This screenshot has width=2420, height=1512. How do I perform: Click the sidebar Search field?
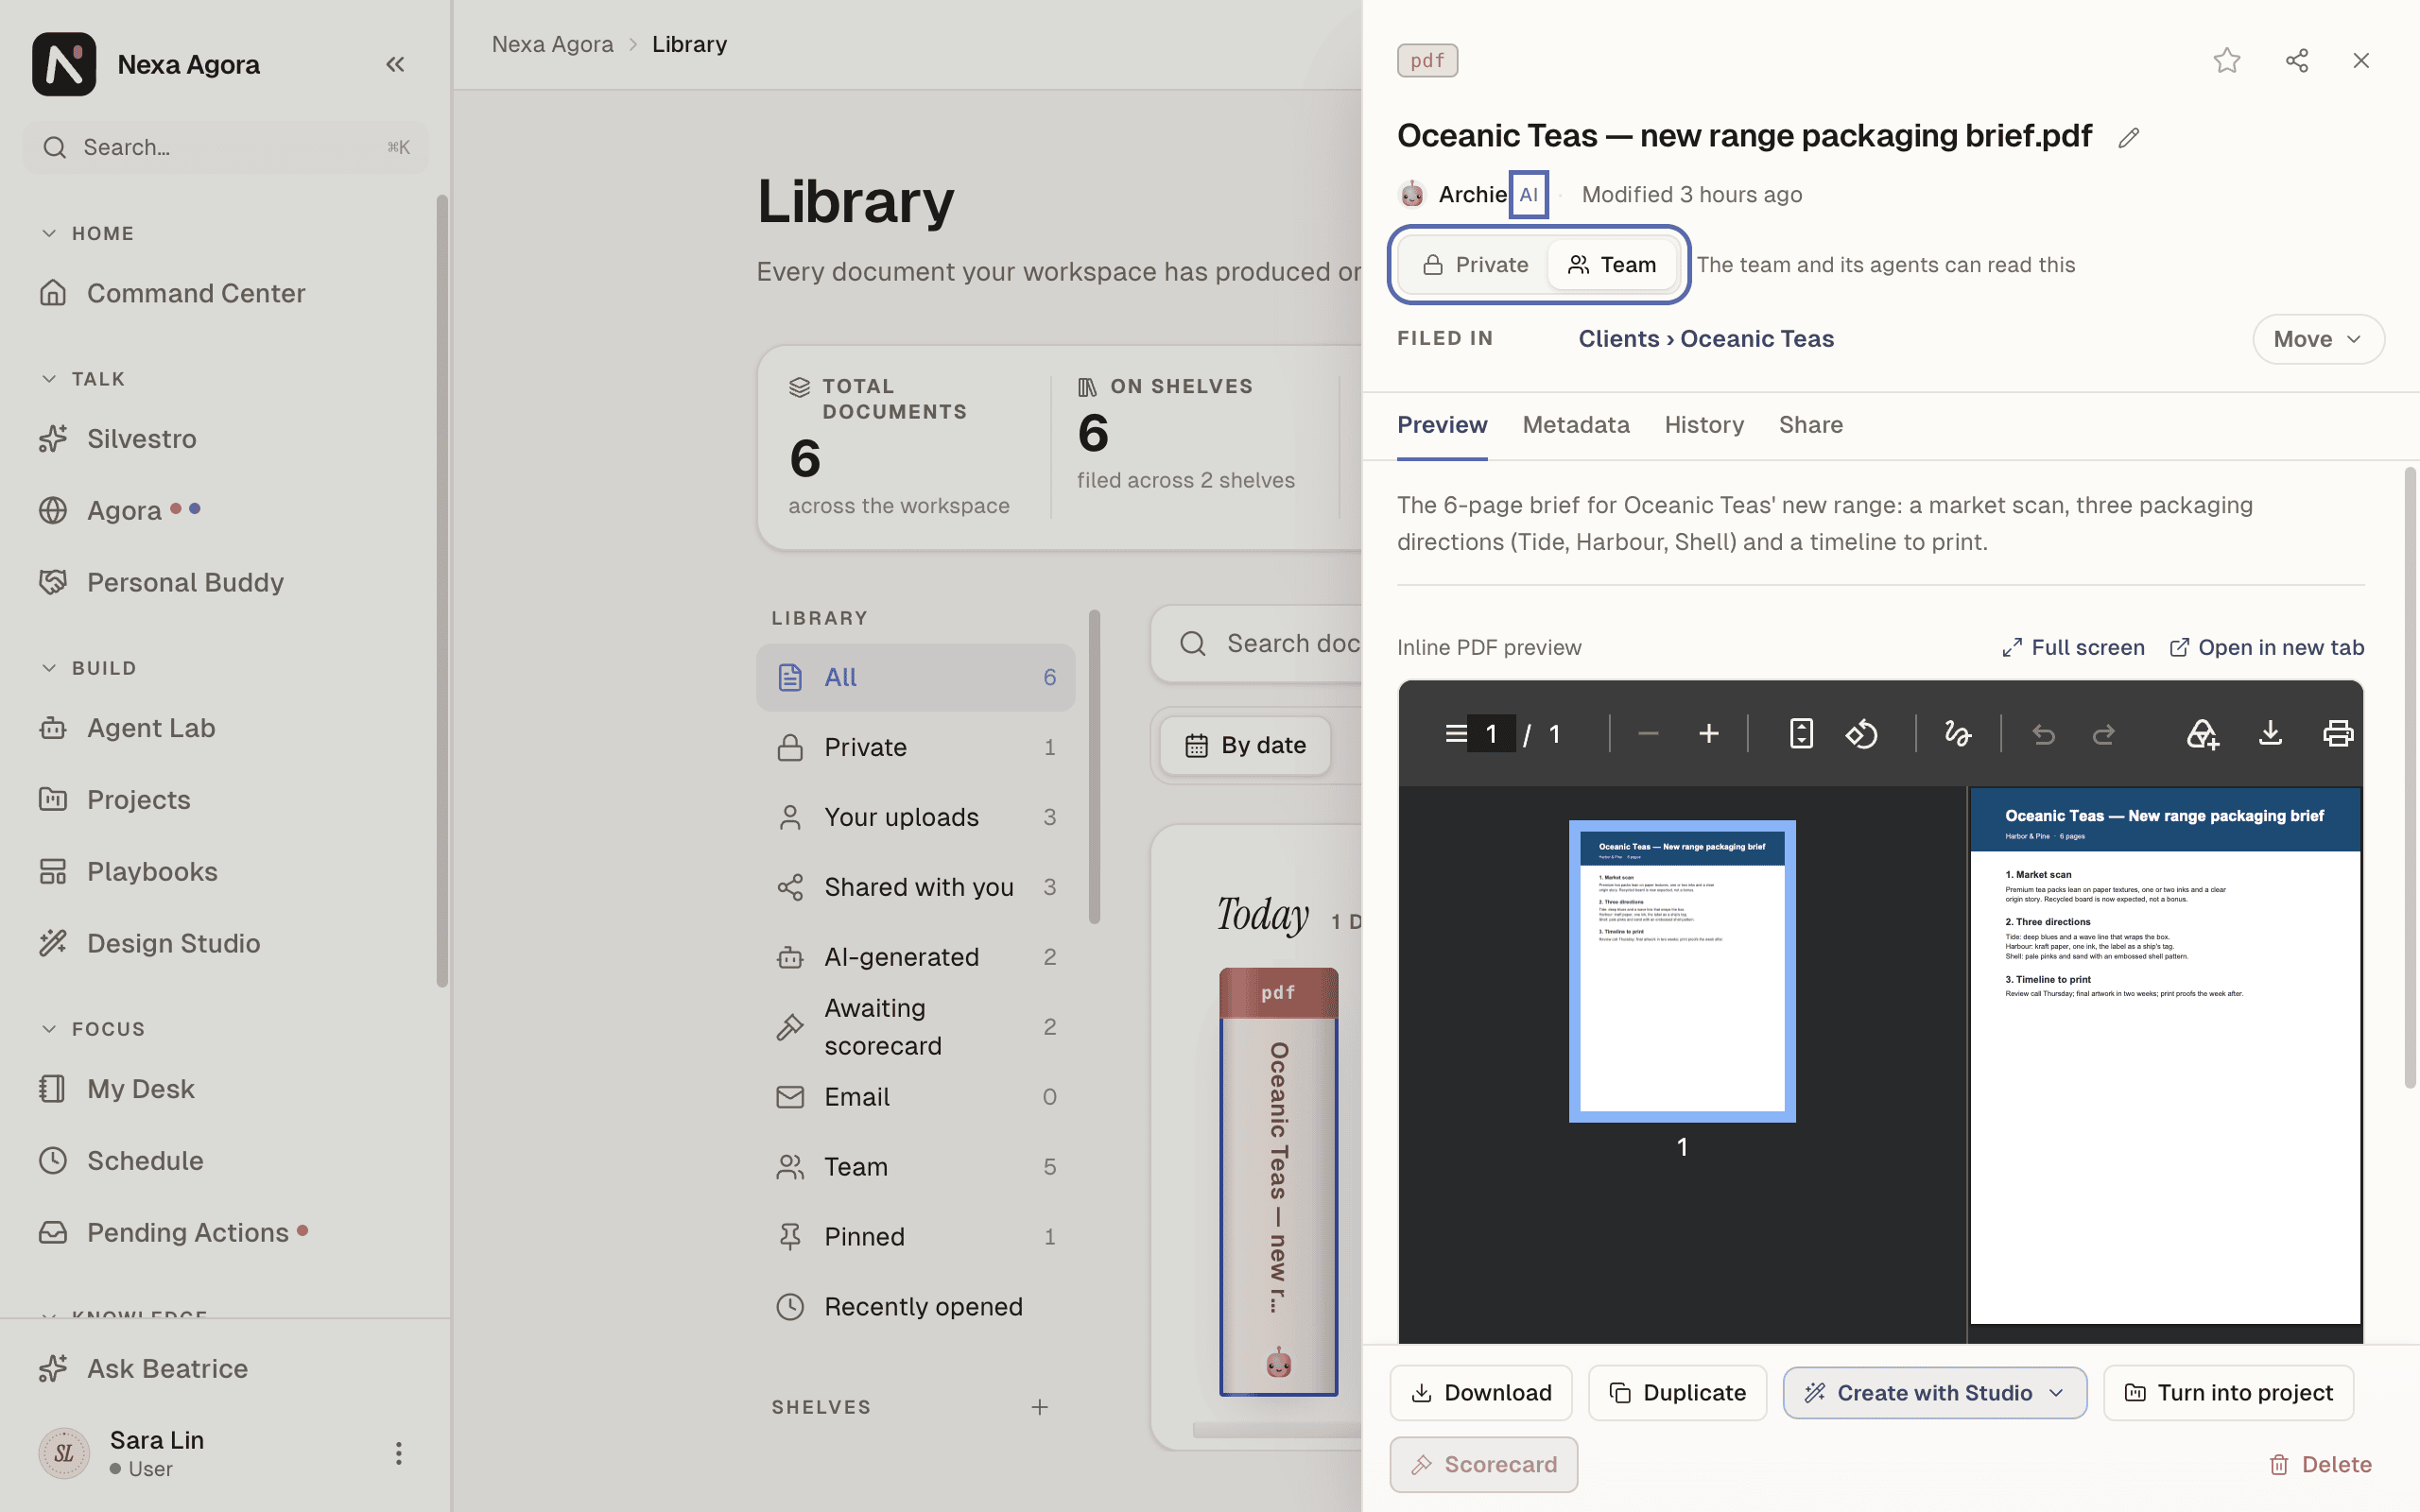click(x=226, y=147)
